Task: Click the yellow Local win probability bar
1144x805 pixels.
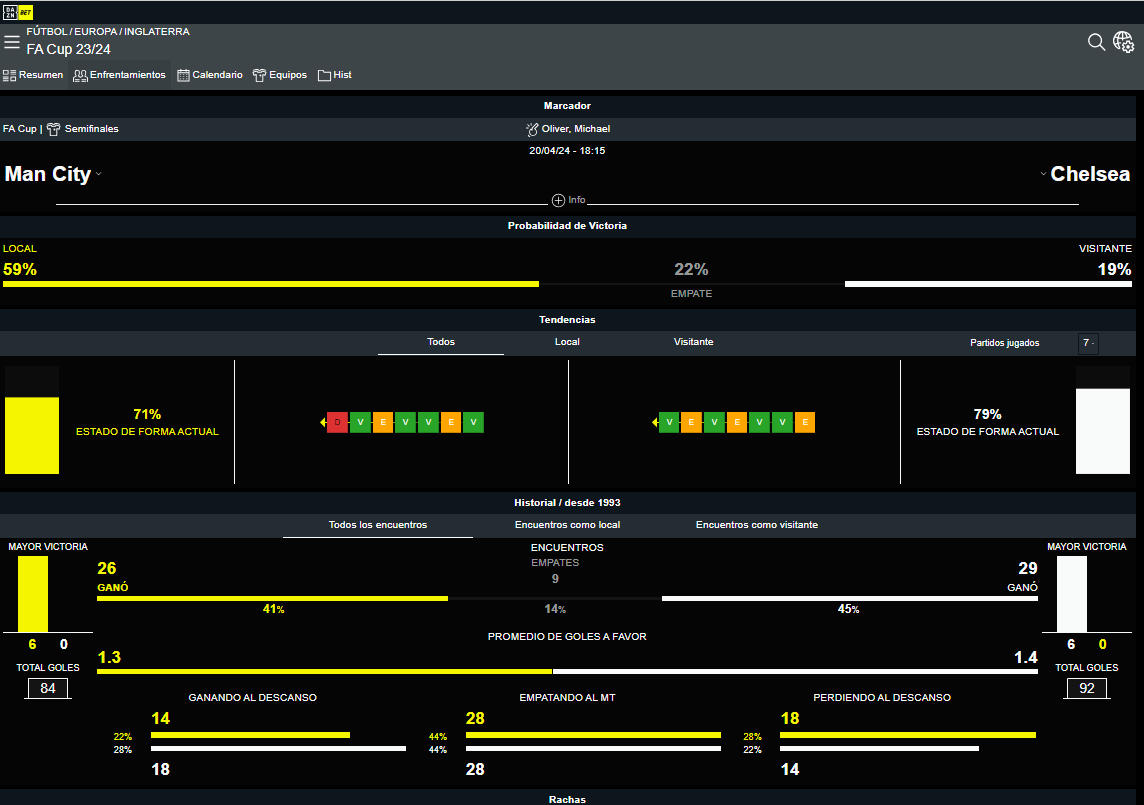Action: (x=270, y=284)
